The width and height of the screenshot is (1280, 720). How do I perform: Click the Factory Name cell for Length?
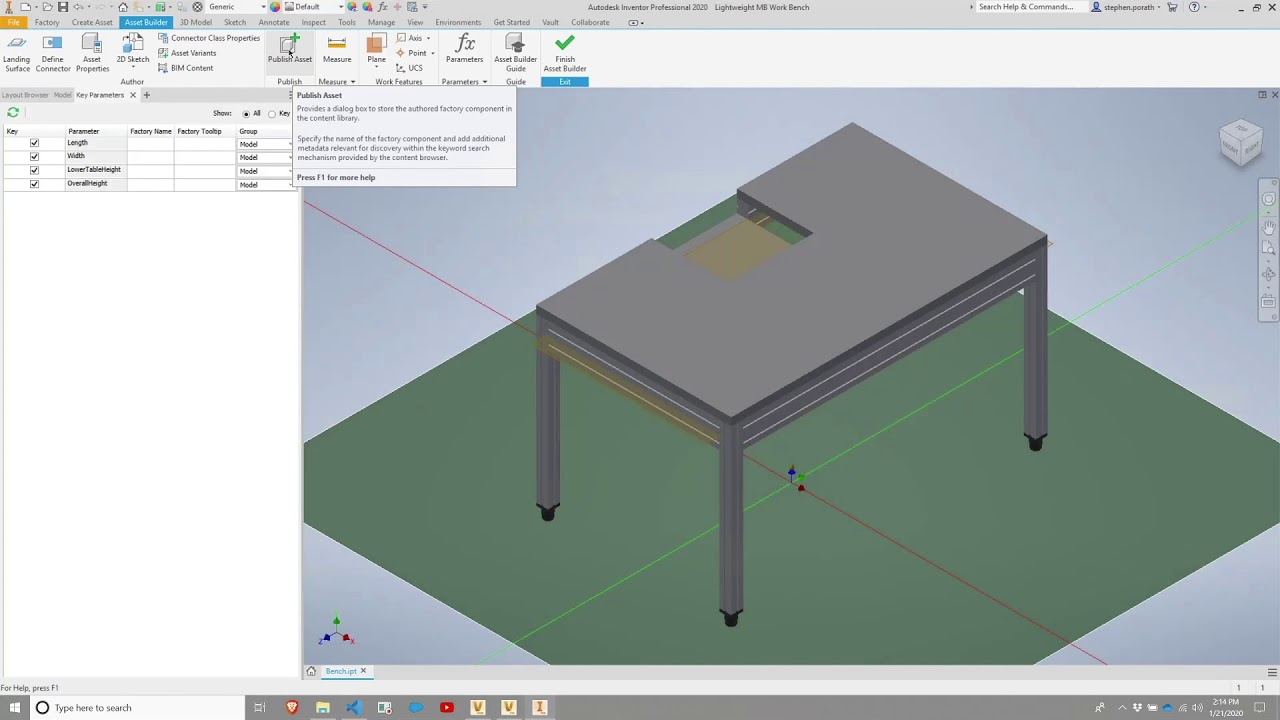click(150, 143)
